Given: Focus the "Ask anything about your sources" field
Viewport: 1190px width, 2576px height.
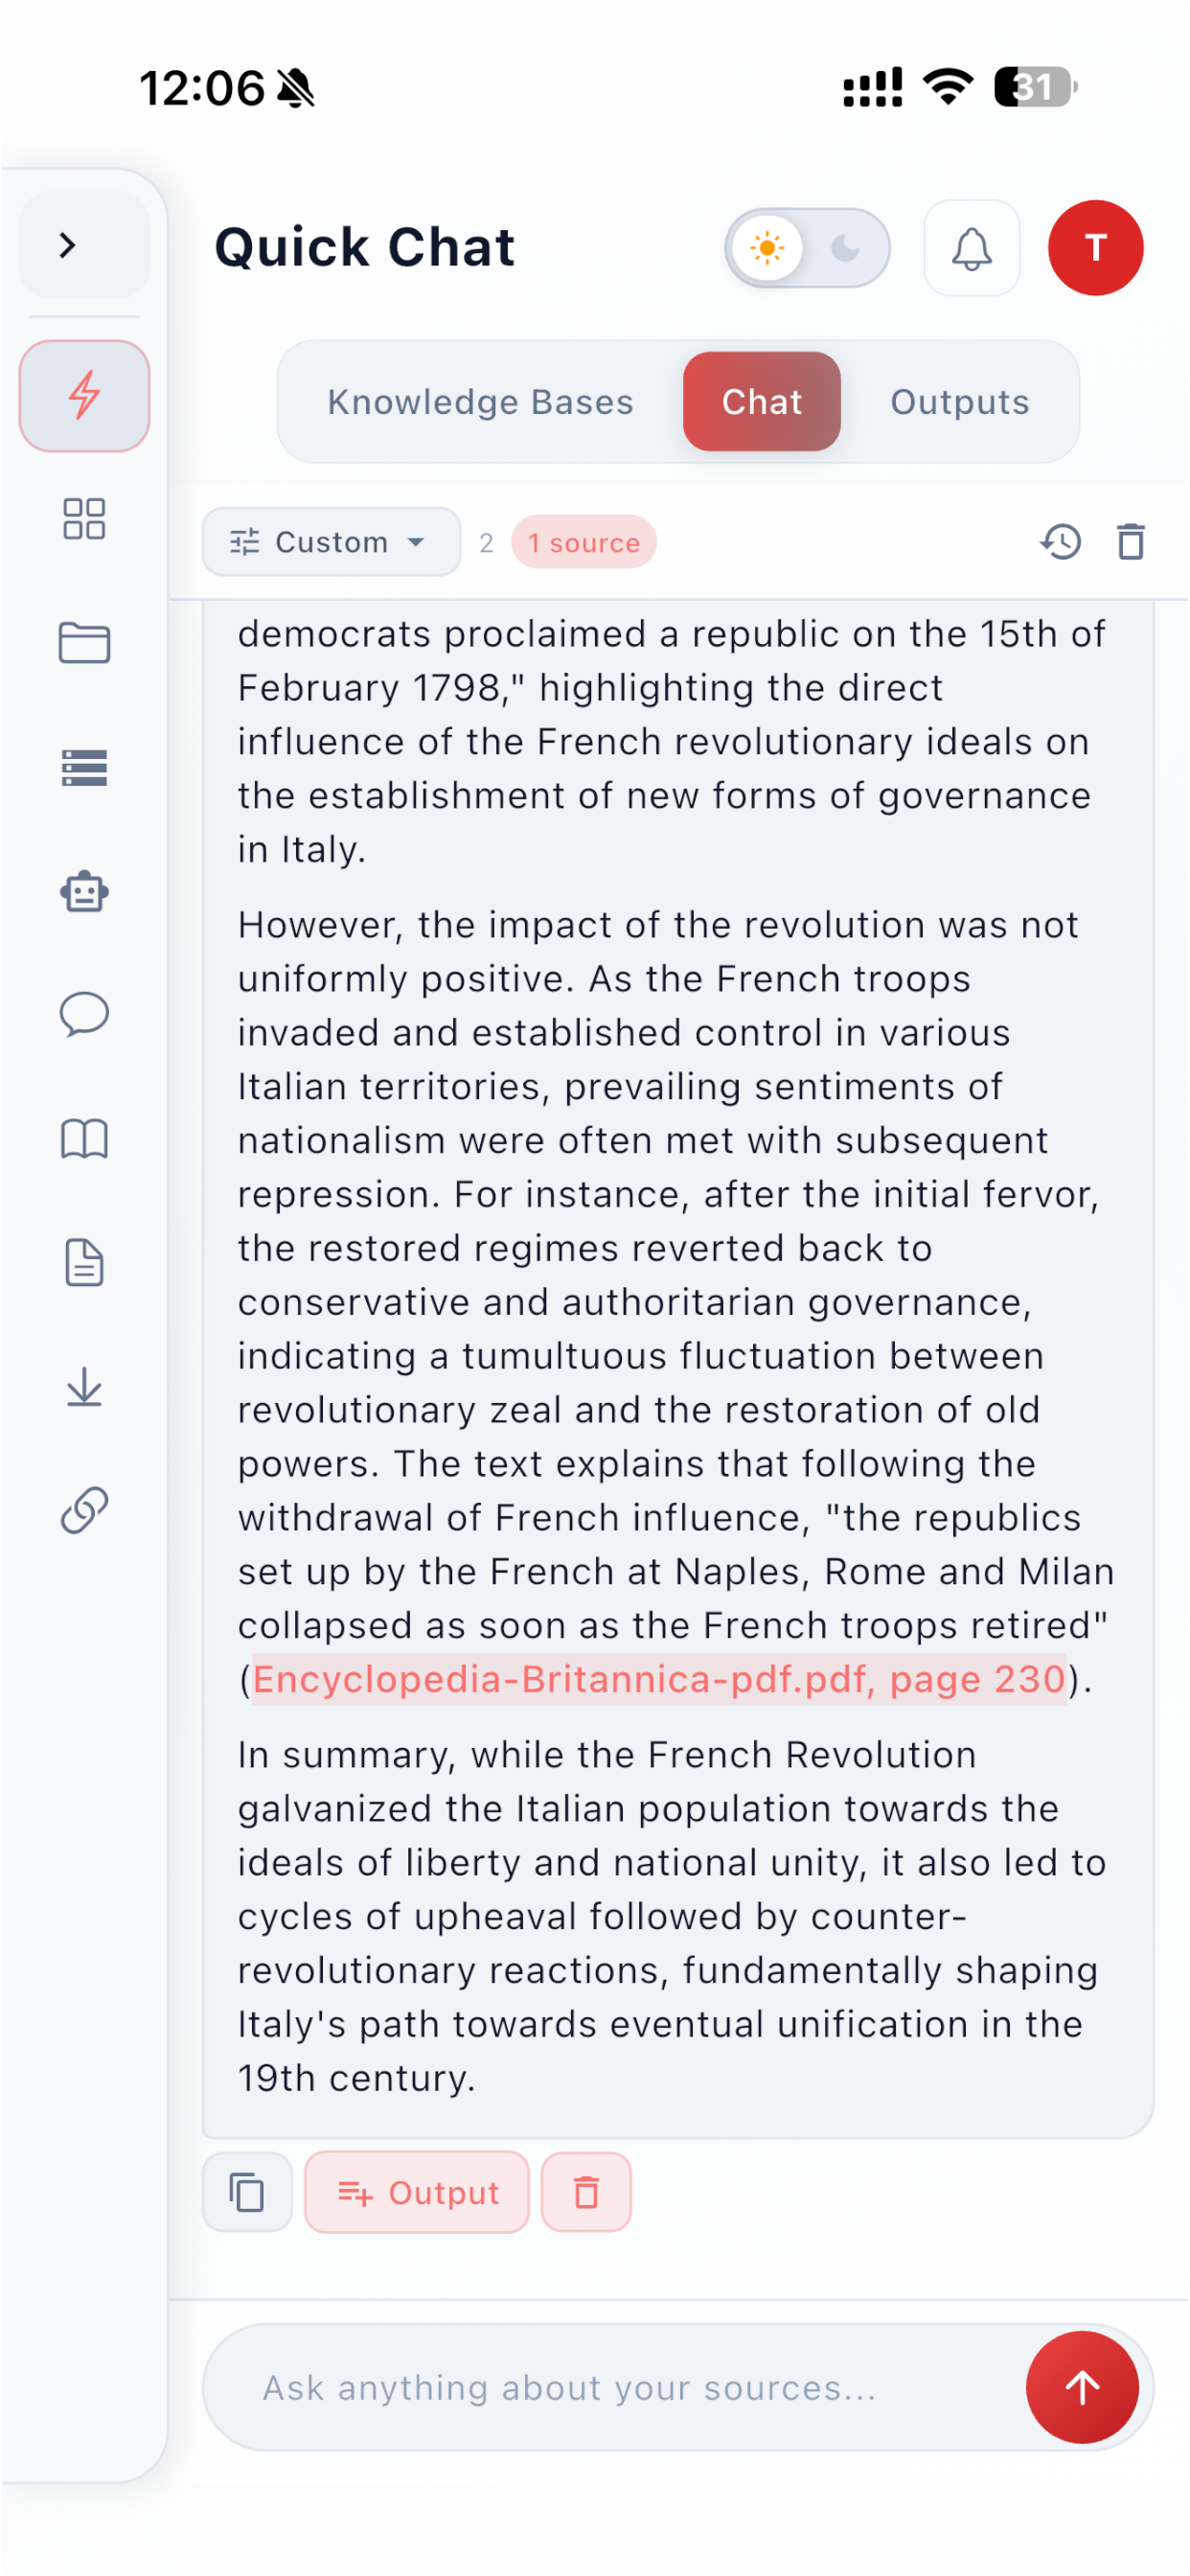Looking at the screenshot, I should point(610,2388).
